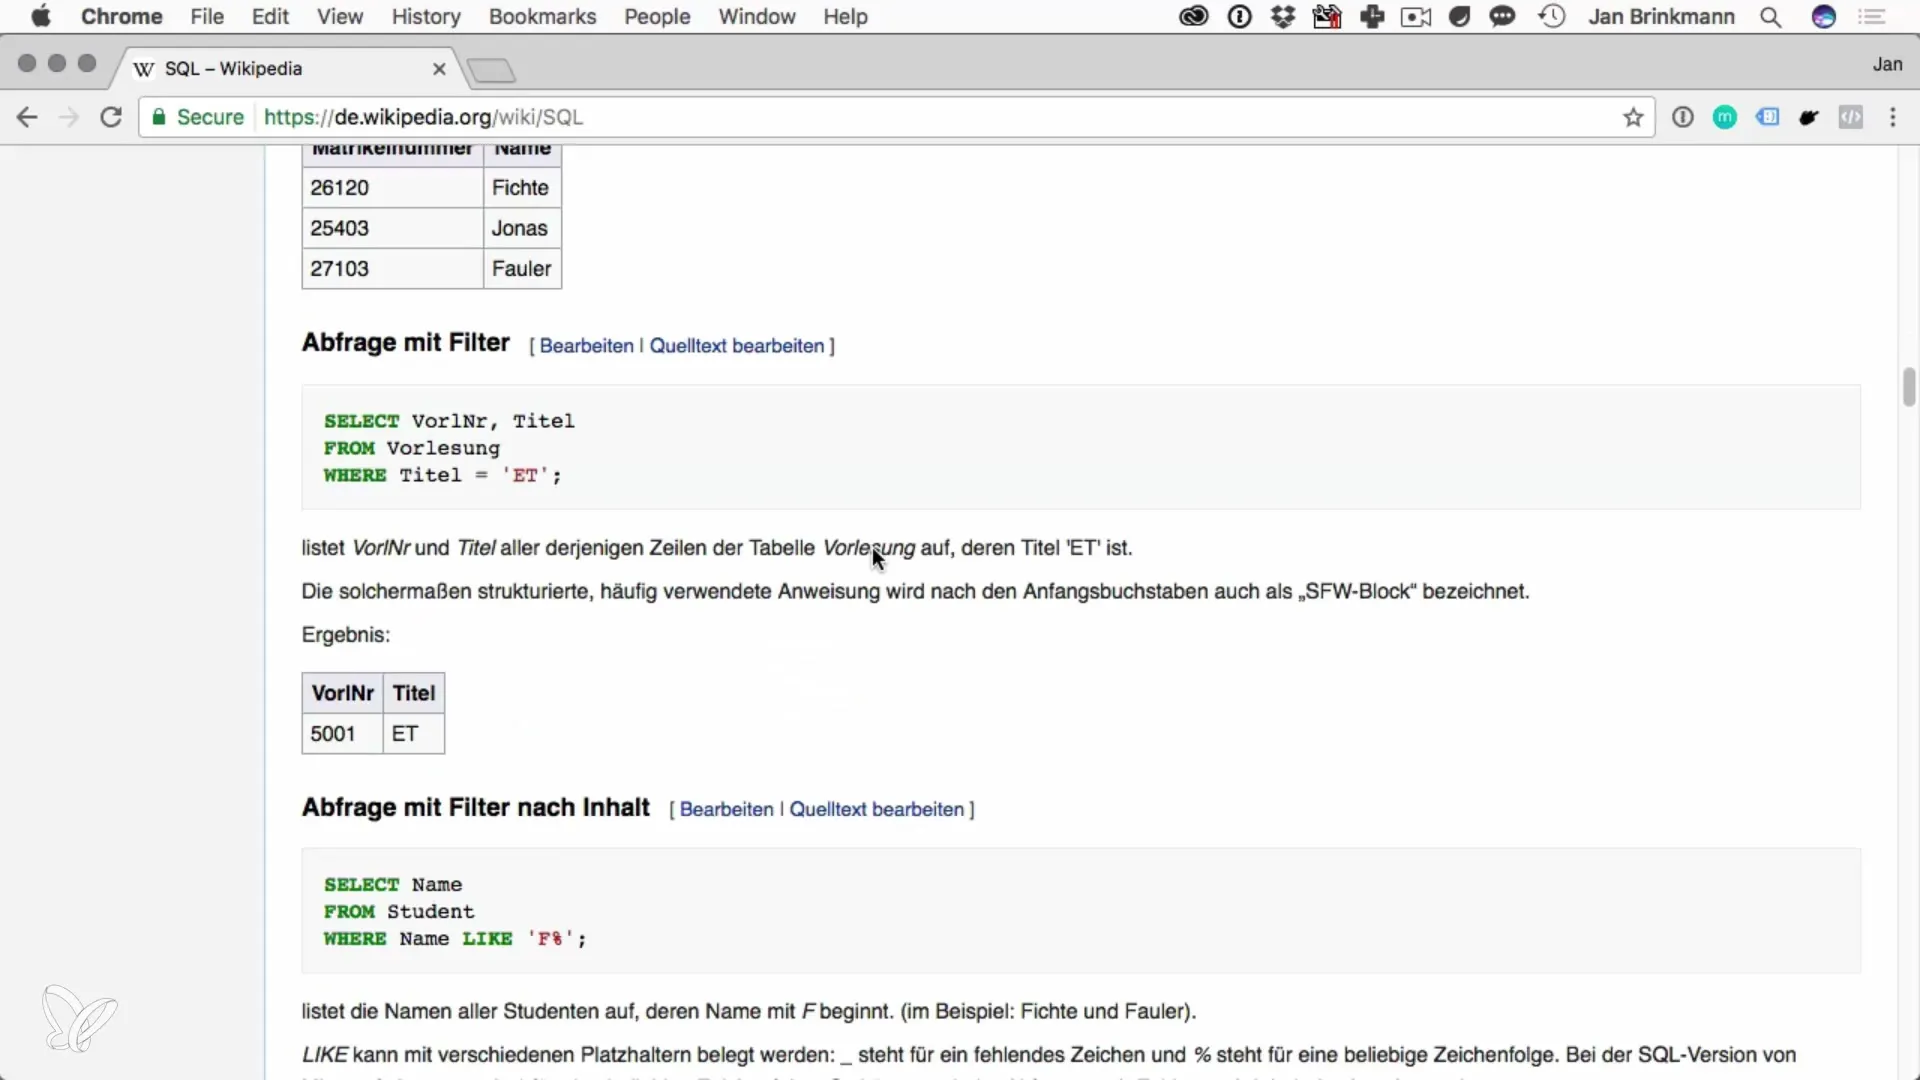Click the browser back arrow

pyautogui.click(x=27, y=117)
